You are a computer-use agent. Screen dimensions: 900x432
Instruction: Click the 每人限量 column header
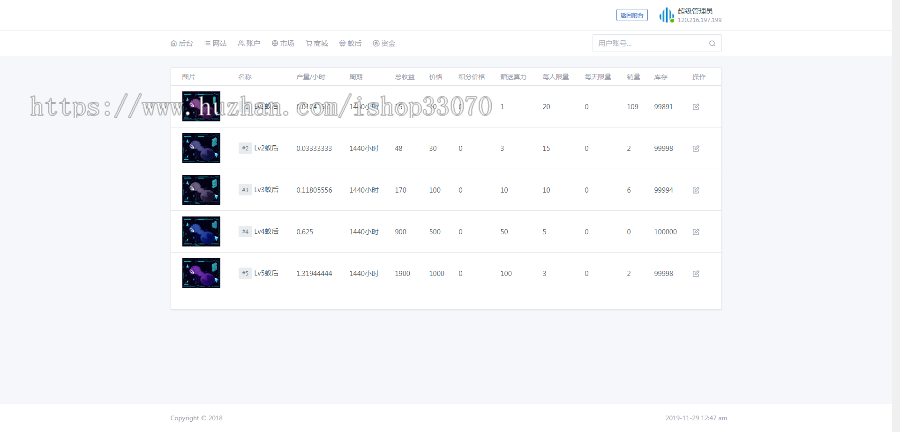[556, 77]
